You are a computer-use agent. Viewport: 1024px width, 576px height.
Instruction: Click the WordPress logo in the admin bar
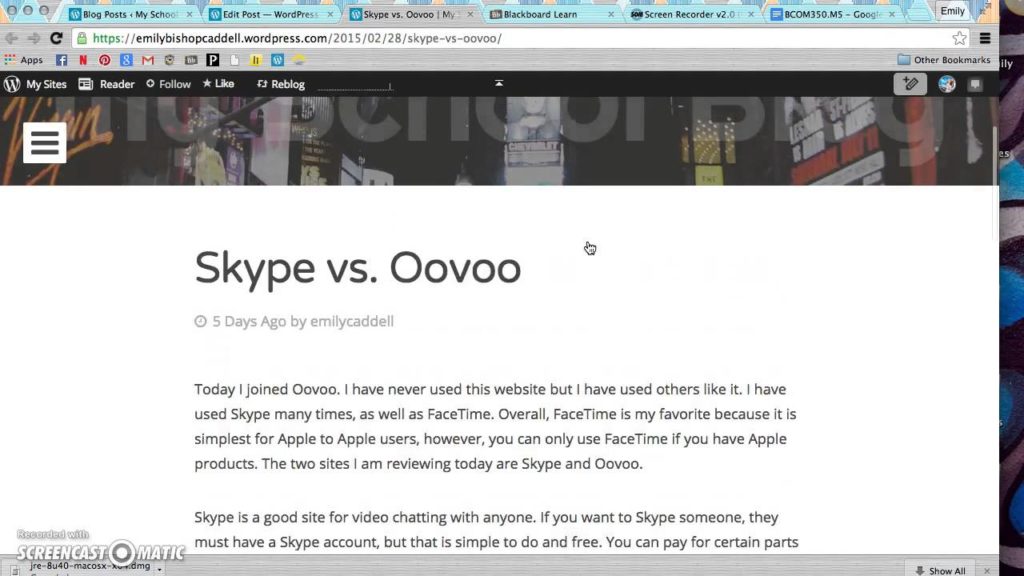pos(12,84)
